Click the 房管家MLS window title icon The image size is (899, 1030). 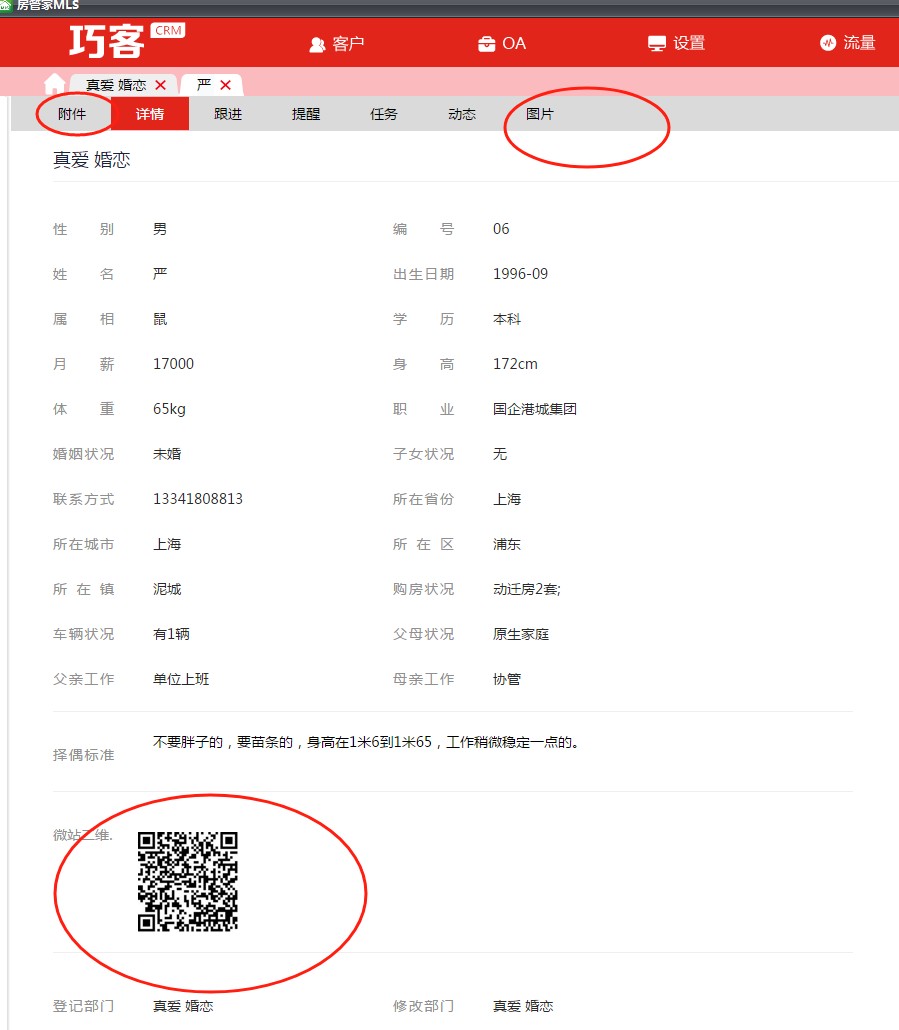(5, 5)
